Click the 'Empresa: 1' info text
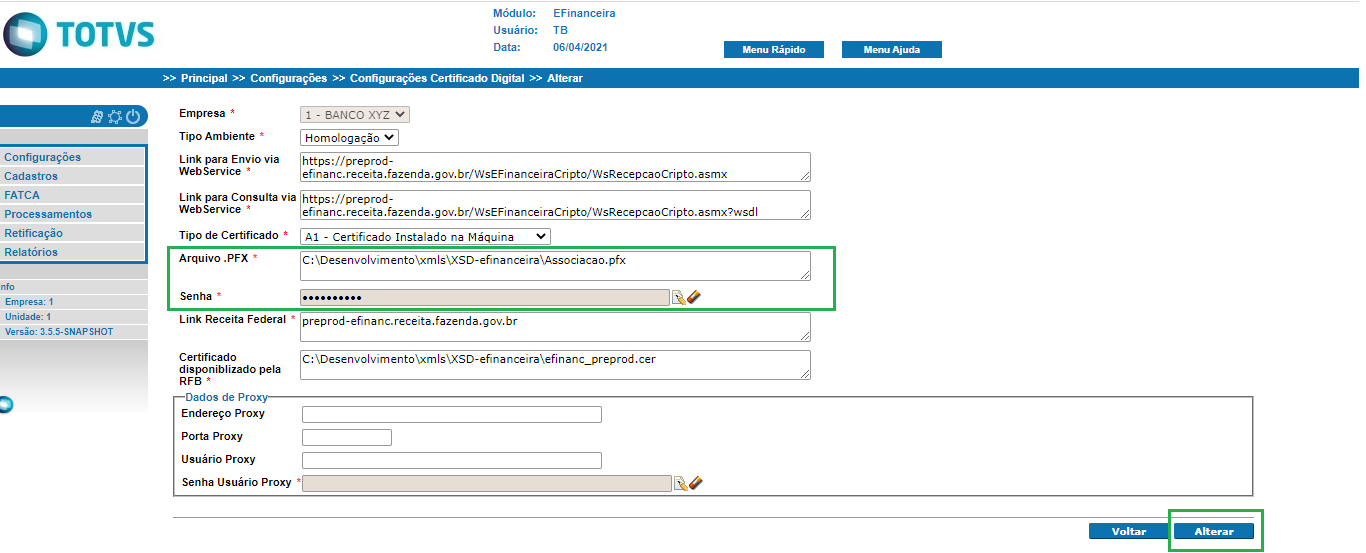The image size is (1366, 553). pos(29,301)
